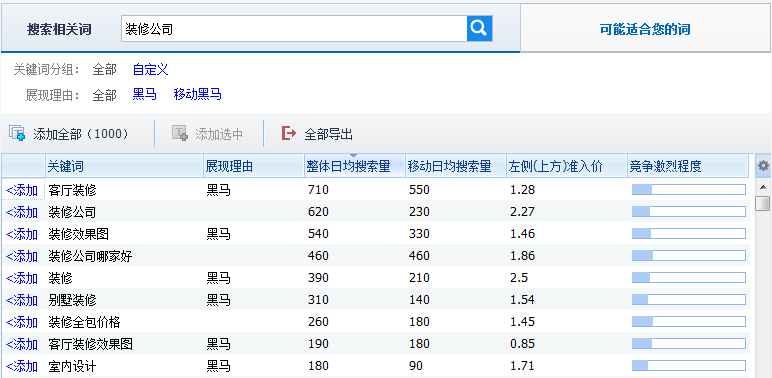
Task: Click the 装修公司哪家好 competition level bar
Action: 689,255
